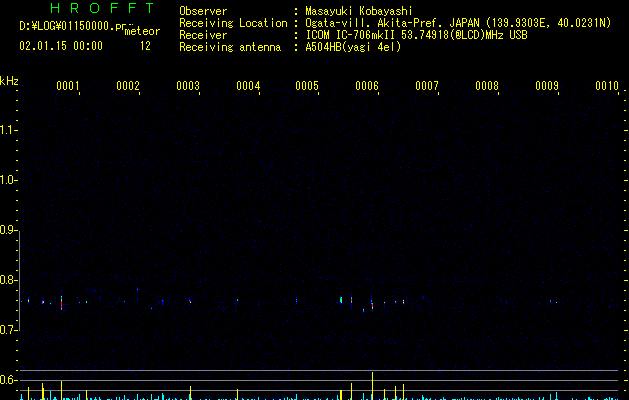This screenshot has height=400, width=629.
Task: Click time marker 0005
Action: click(x=307, y=86)
